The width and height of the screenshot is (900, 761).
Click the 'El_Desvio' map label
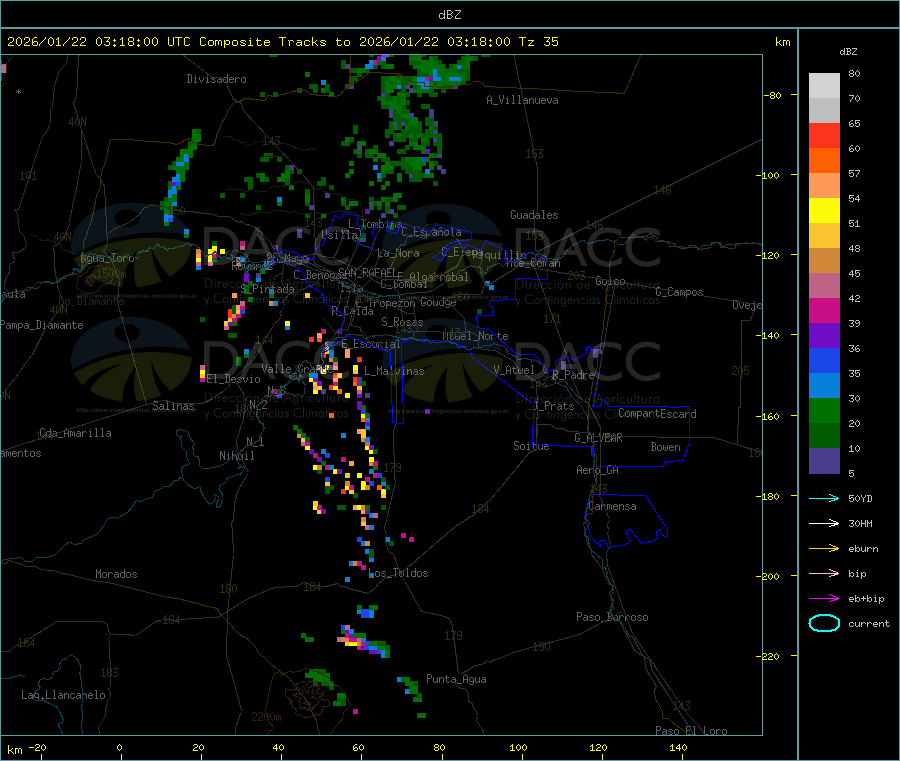click(234, 379)
